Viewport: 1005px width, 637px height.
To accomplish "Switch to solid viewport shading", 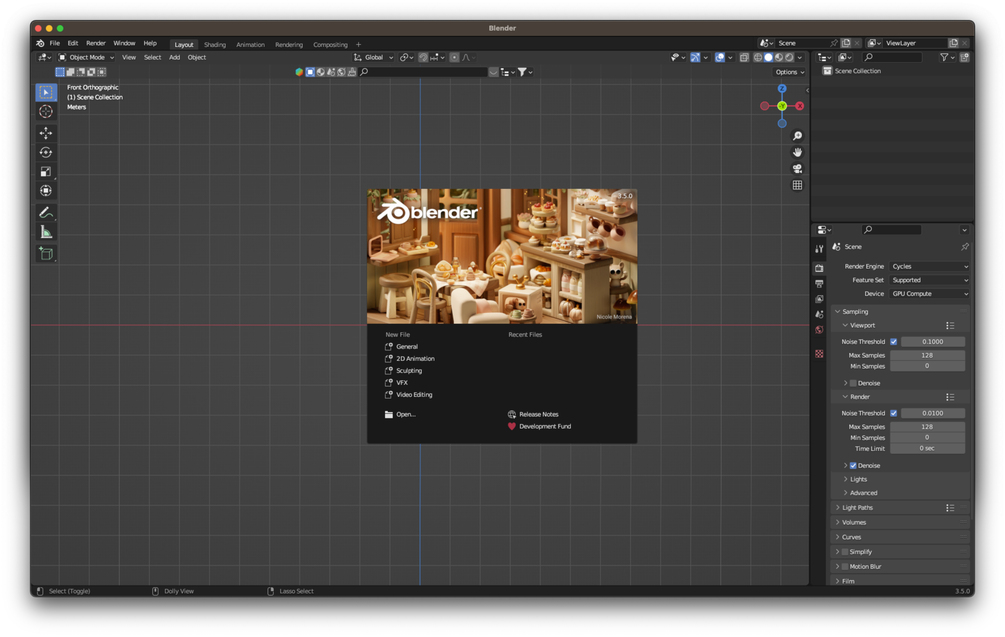I will pyautogui.click(x=768, y=57).
